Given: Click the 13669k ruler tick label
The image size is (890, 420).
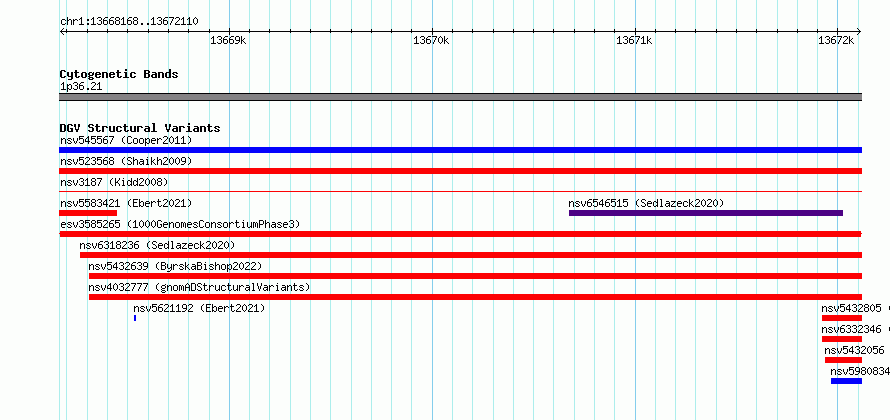Looking at the screenshot, I should click(228, 41).
